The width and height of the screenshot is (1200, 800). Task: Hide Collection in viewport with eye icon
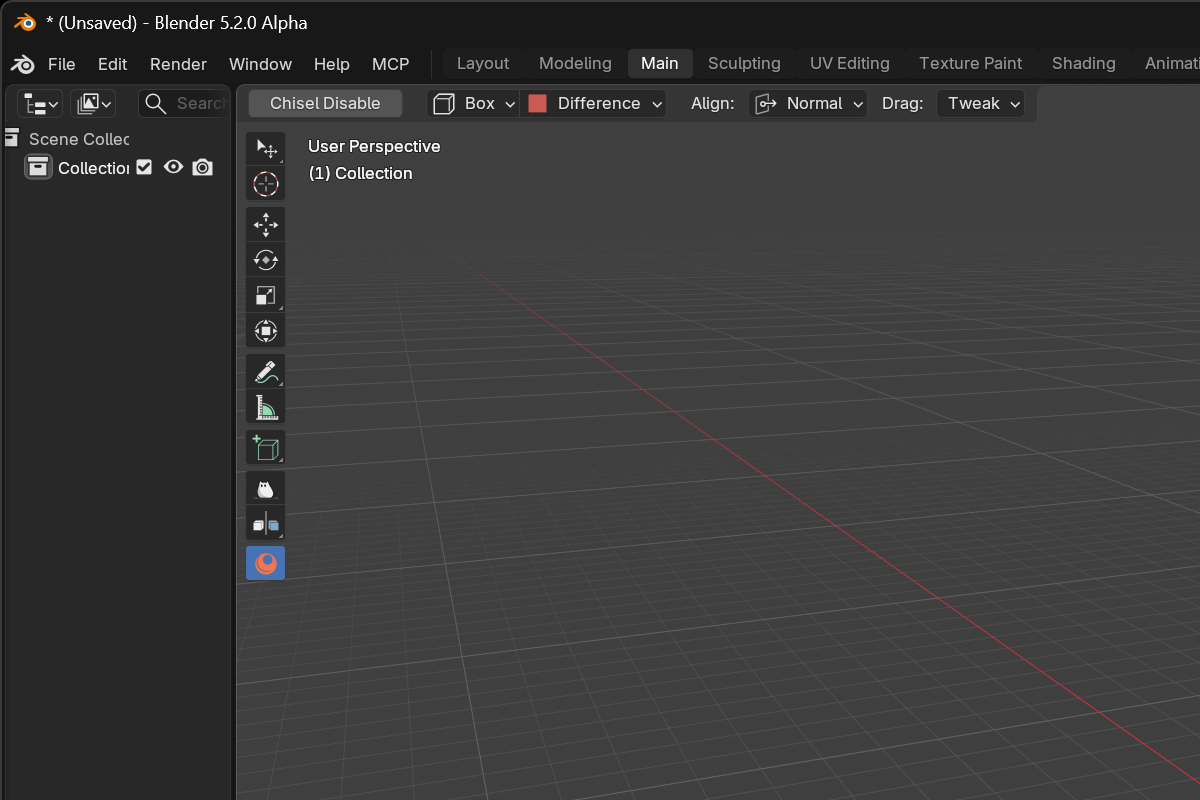click(174, 167)
